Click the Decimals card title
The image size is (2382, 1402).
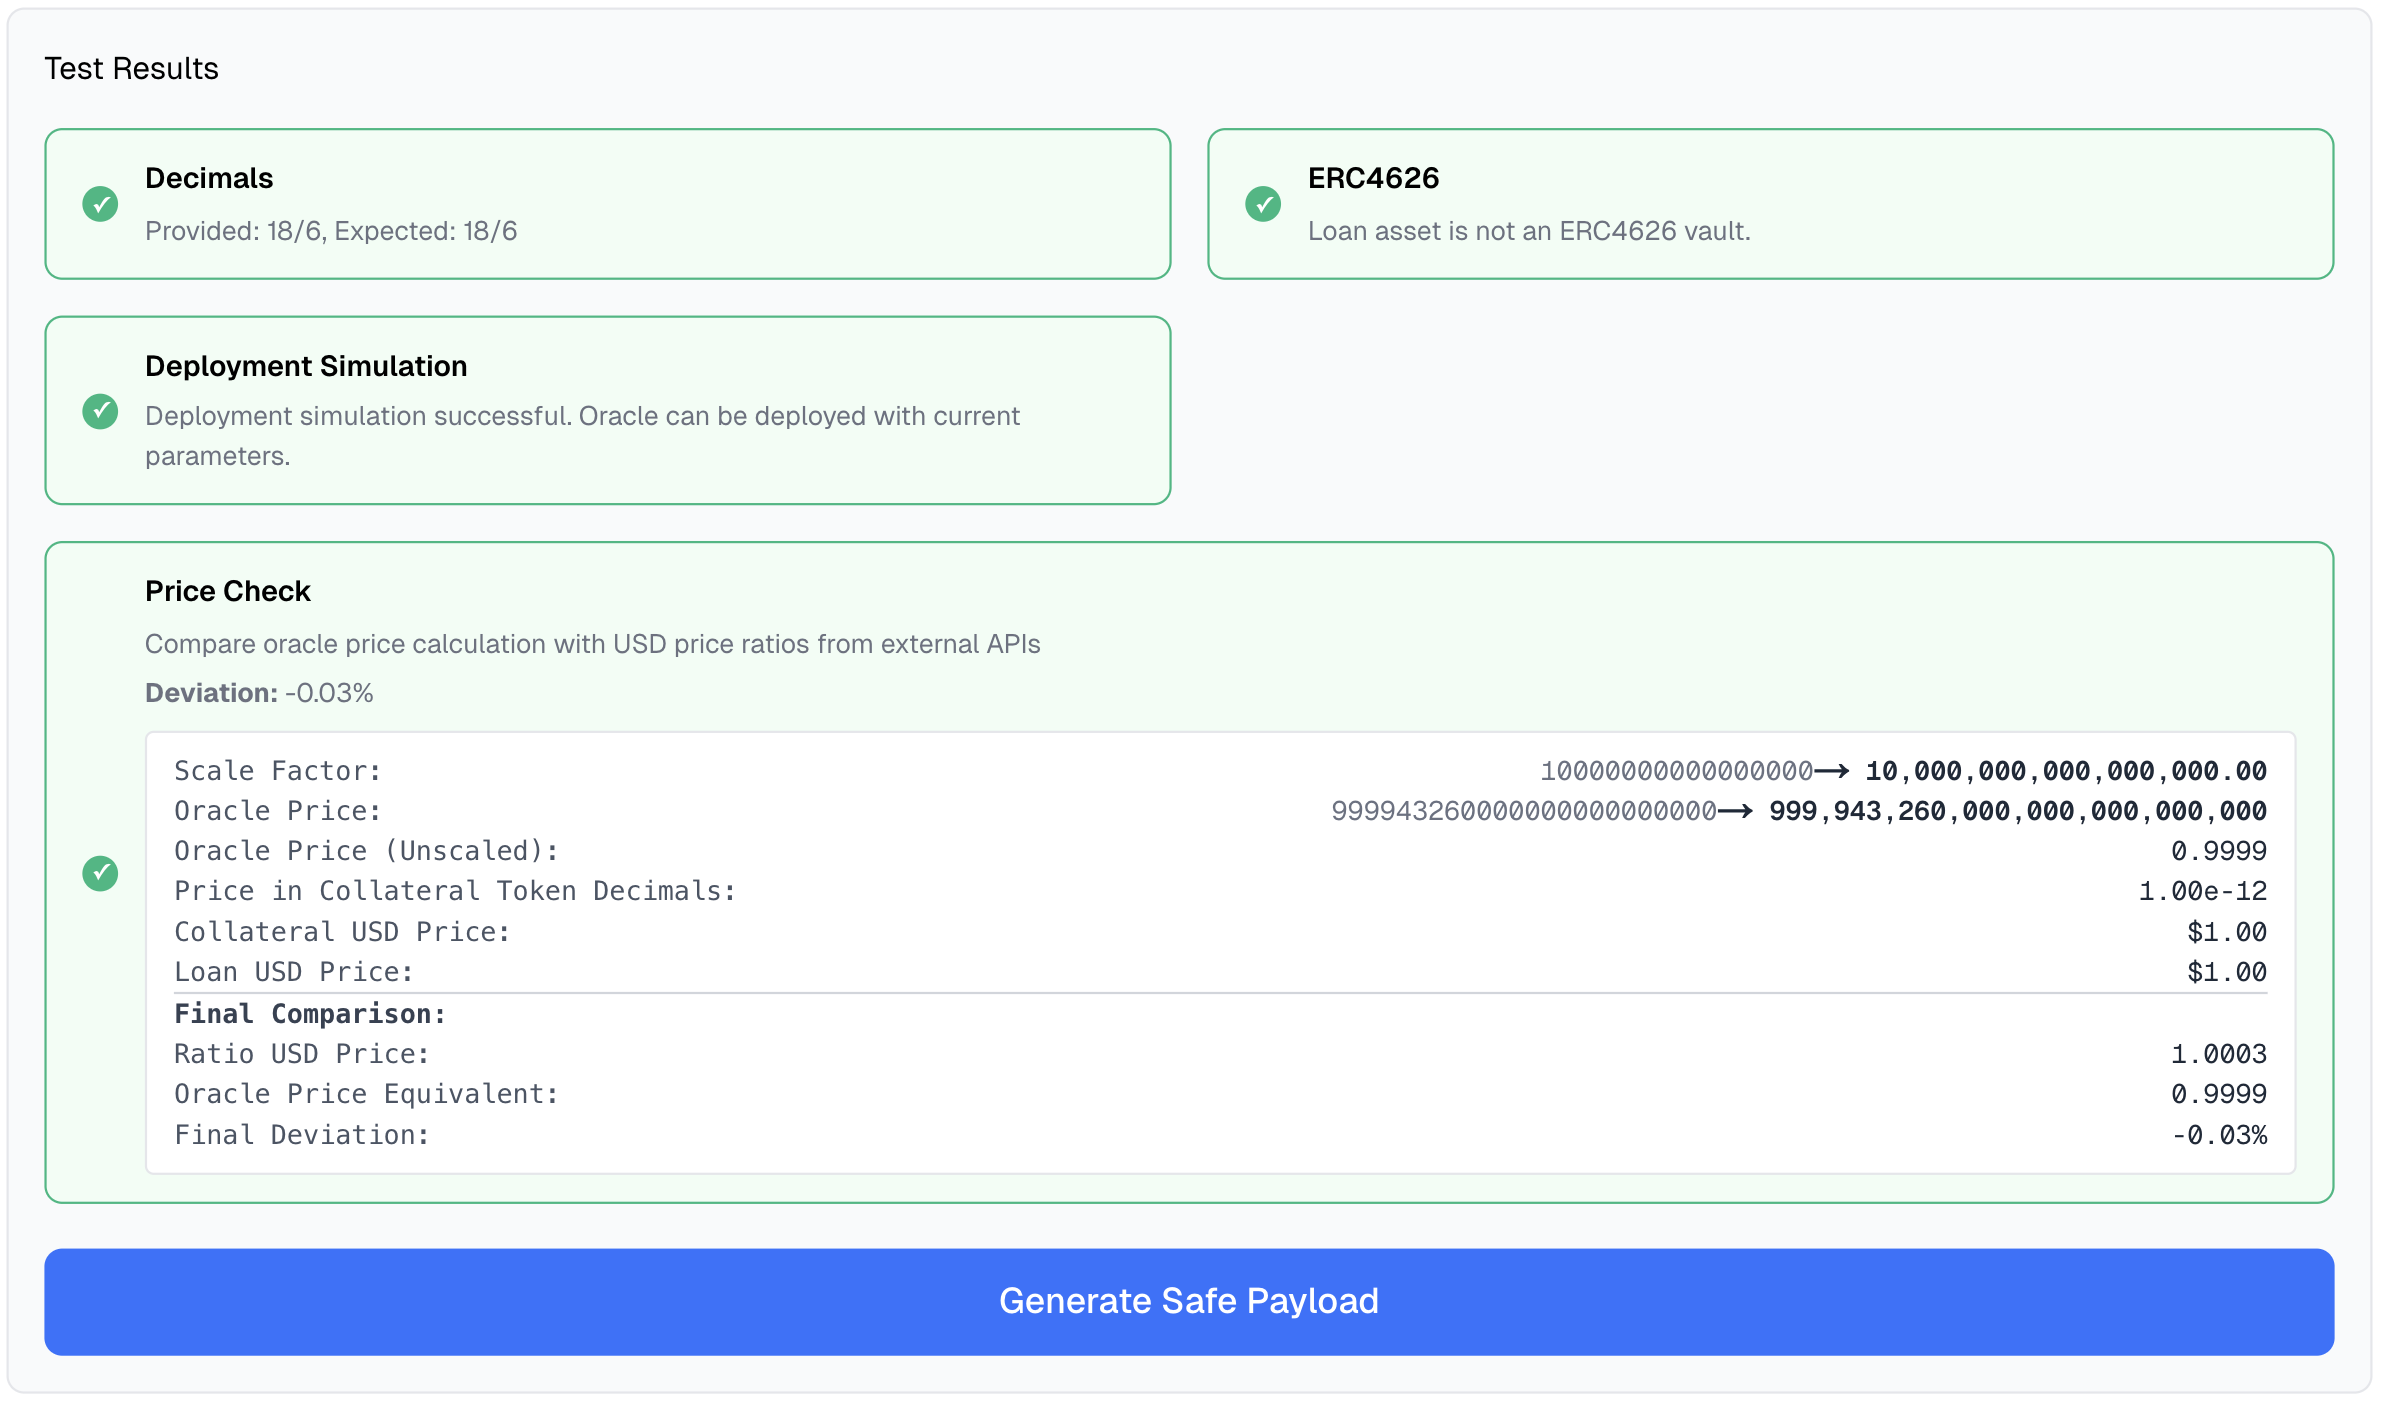click(209, 178)
